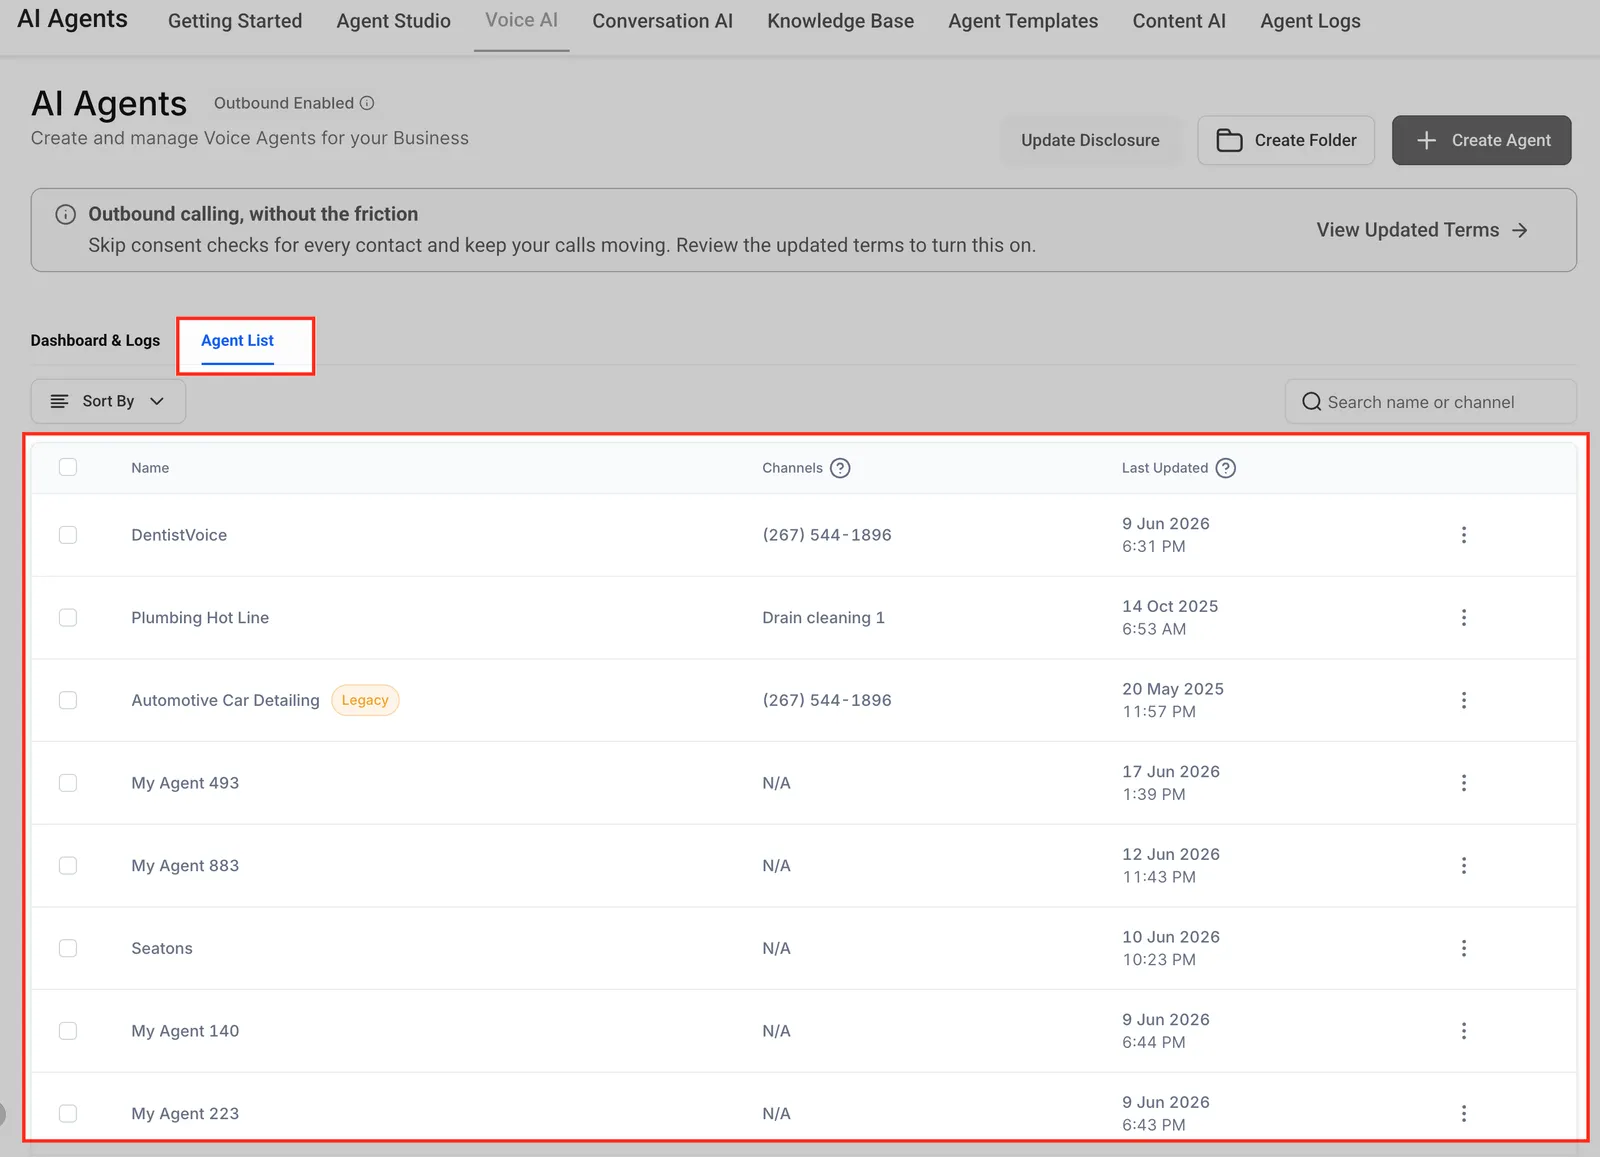Screen dimensions: 1600x1157
Task: Tick the Automotive Car Detailing checkbox
Action: [x=68, y=700]
